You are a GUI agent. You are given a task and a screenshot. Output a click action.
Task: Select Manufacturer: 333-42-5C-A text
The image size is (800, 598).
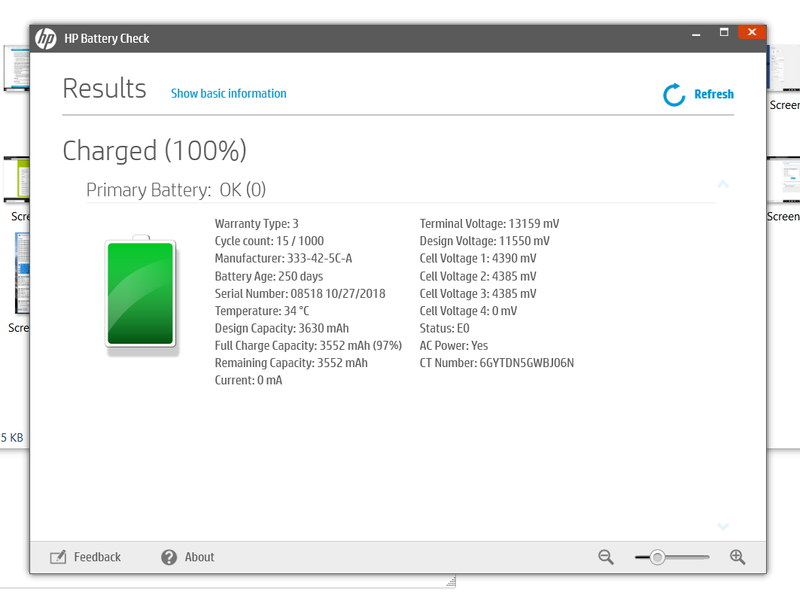tap(284, 258)
